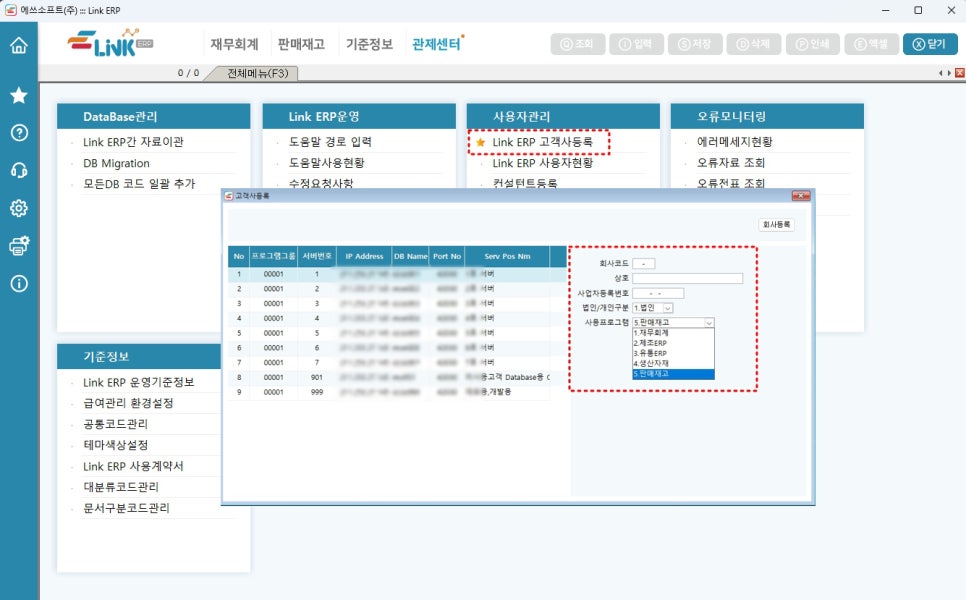Open Link ERP 고객사등록 menu entry

pos(542,142)
